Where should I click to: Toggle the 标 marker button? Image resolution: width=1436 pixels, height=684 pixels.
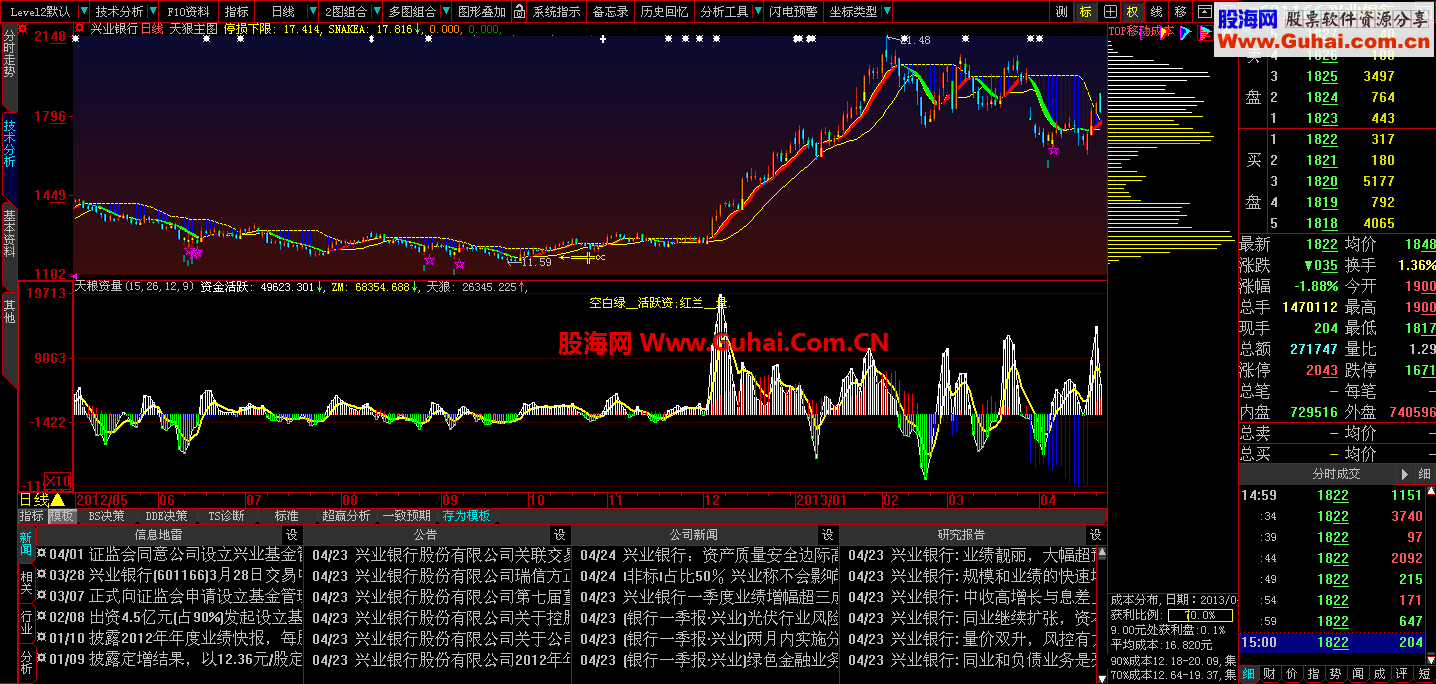[x=1086, y=11]
